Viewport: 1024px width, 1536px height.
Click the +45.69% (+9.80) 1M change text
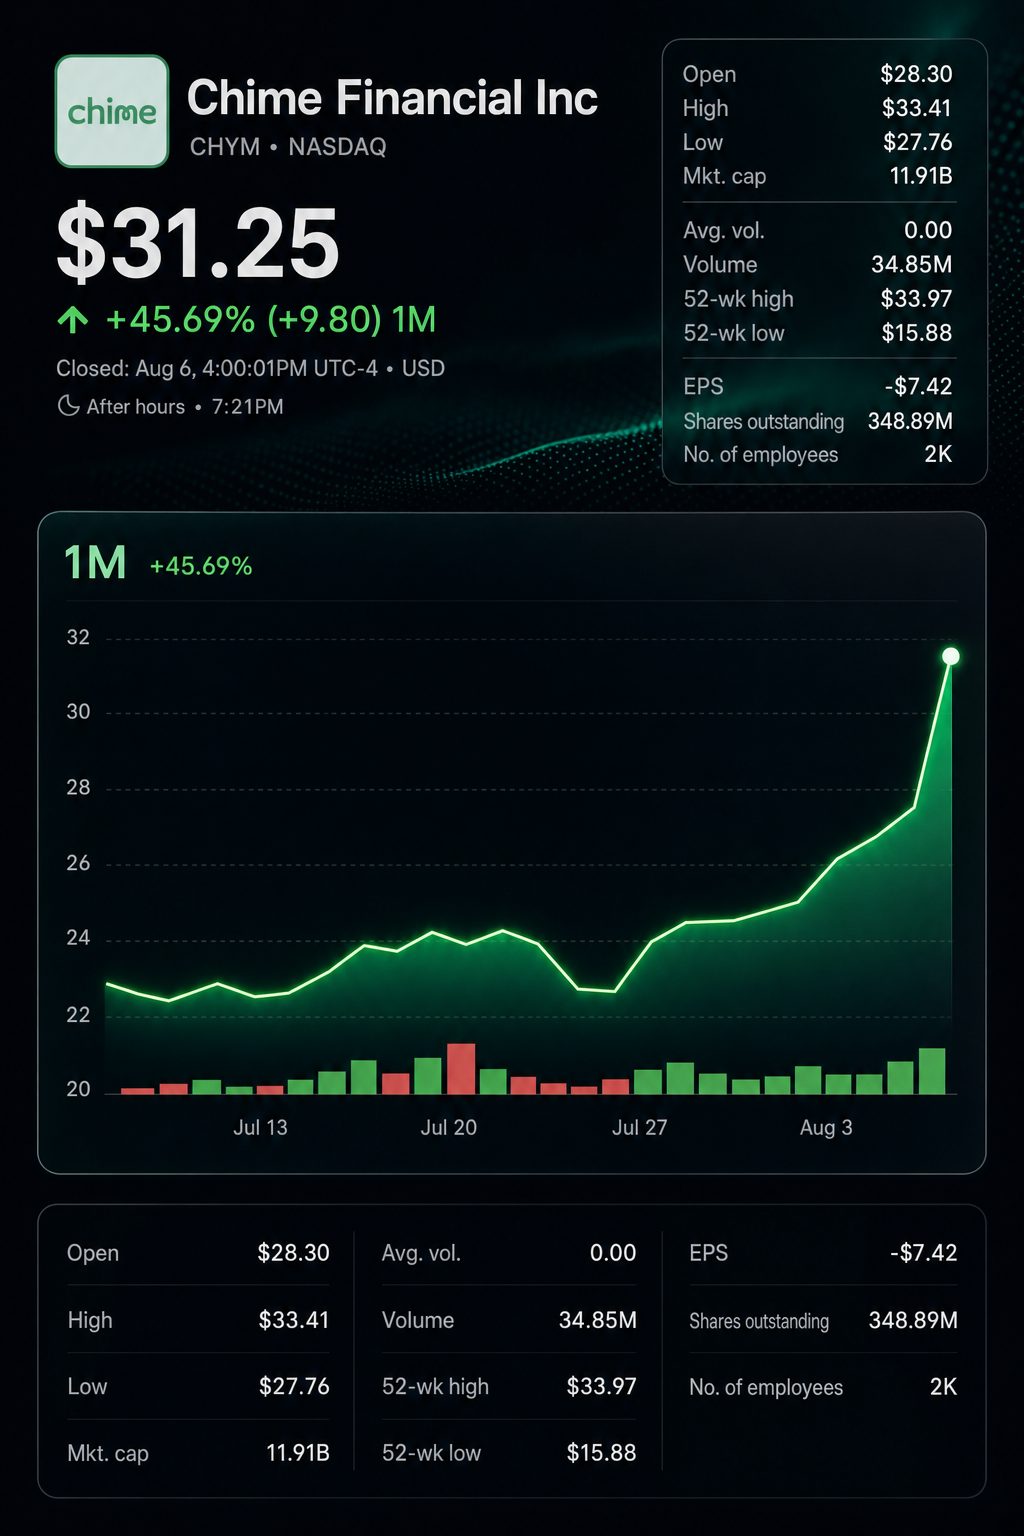pos(270,320)
